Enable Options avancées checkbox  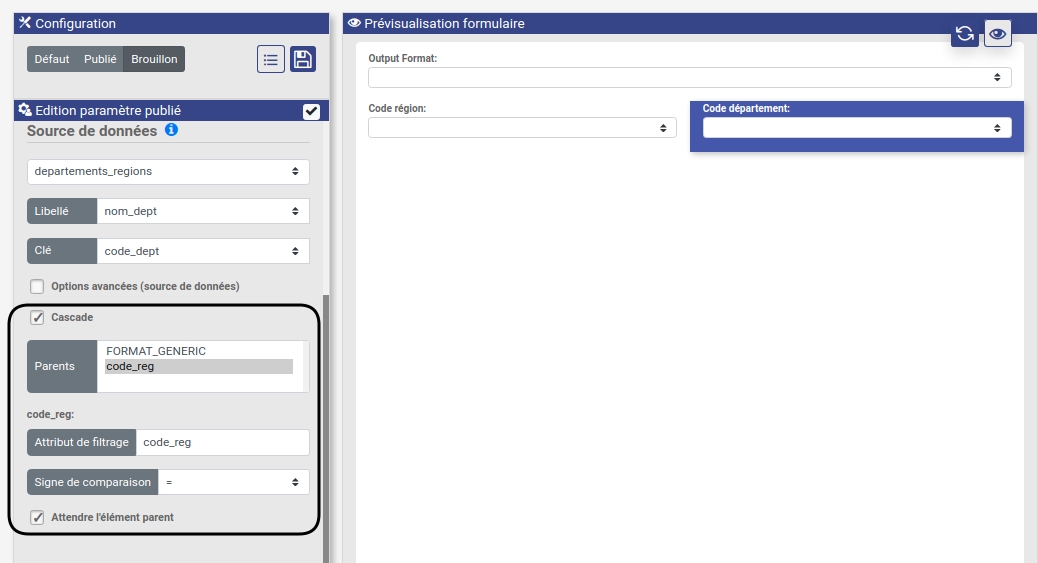[37, 286]
